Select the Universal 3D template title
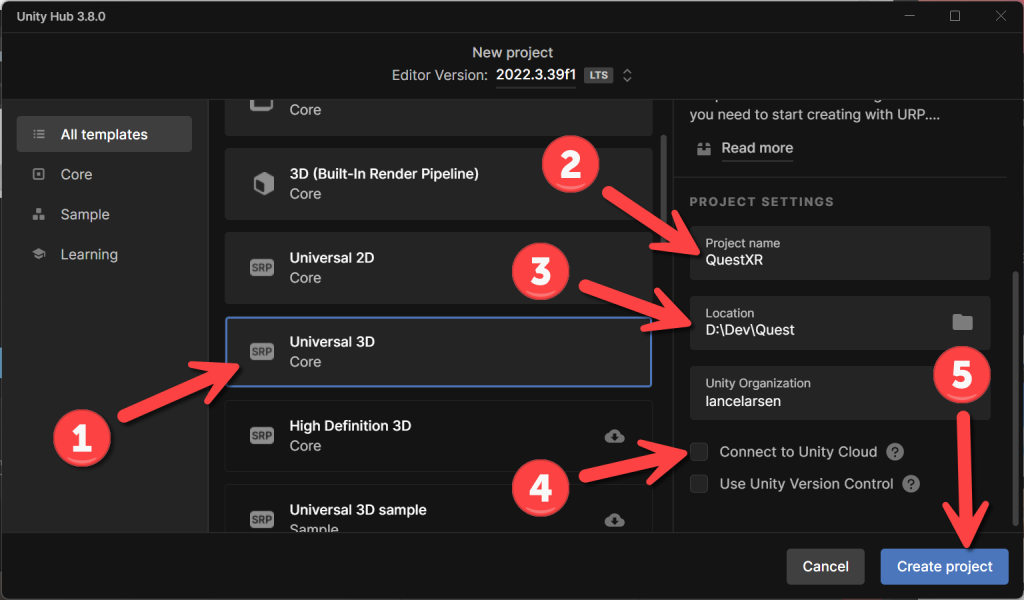The width and height of the screenshot is (1024, 600). point(332,342)
